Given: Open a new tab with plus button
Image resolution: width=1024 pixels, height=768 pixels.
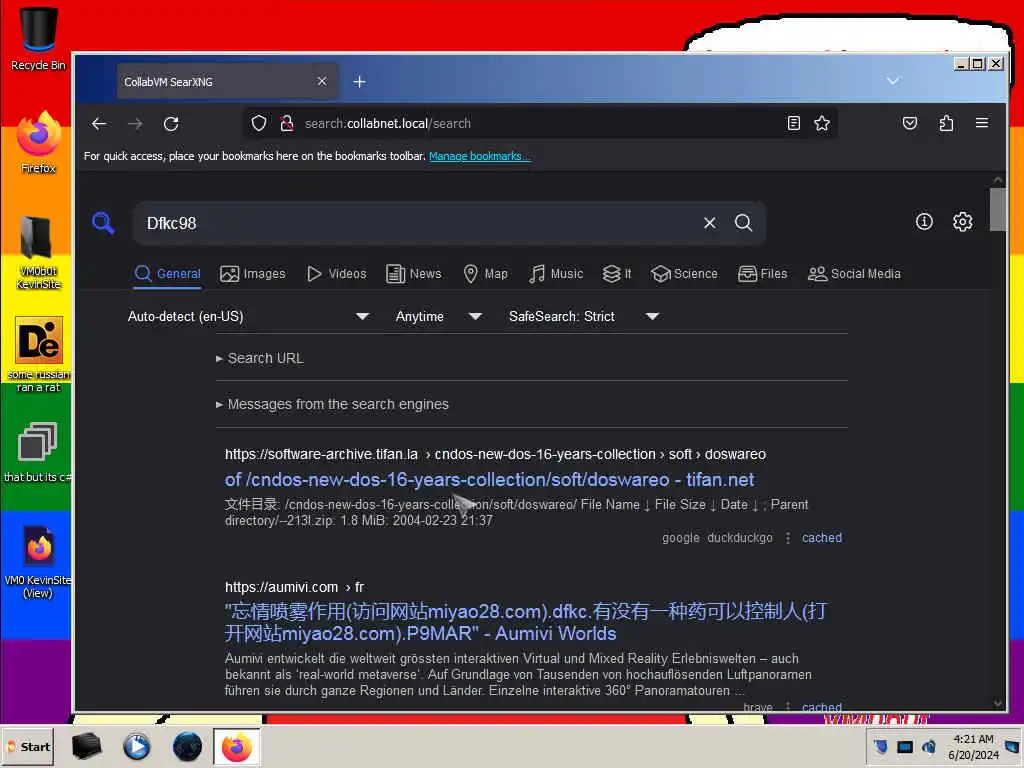Looking at the screenshot, I should coord(359,82).
